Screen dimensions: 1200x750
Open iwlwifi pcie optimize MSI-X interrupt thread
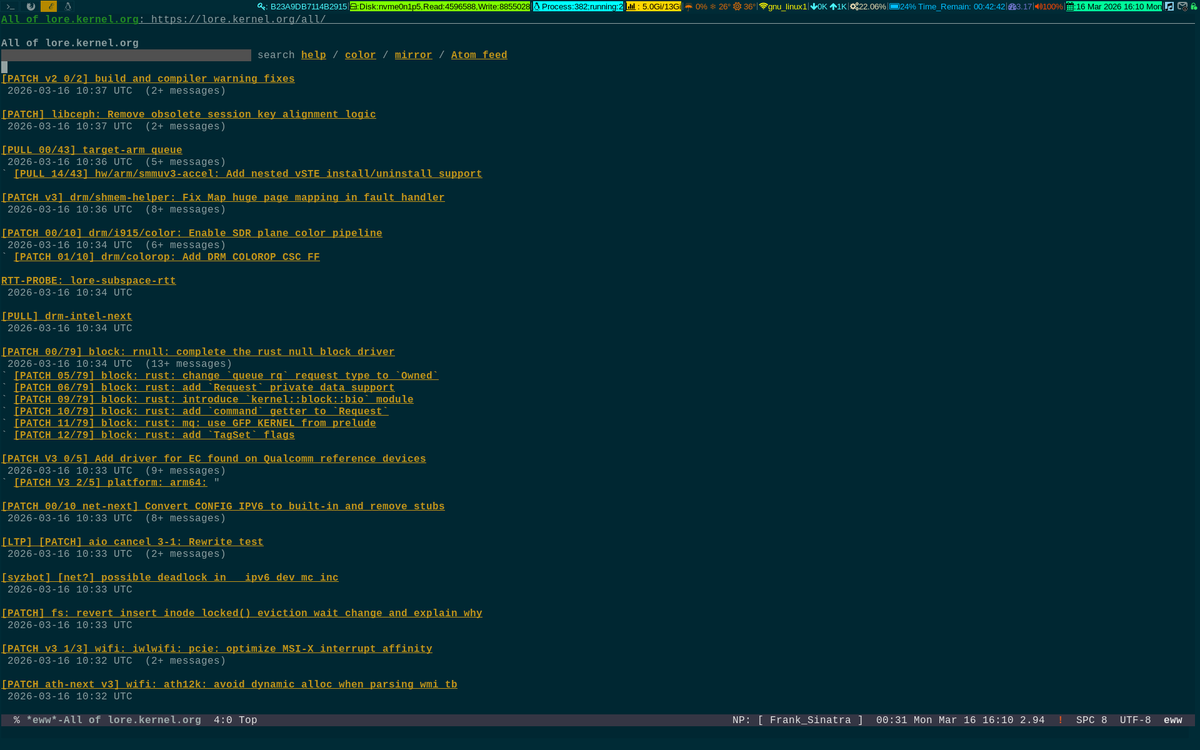[x=216, y=649]
